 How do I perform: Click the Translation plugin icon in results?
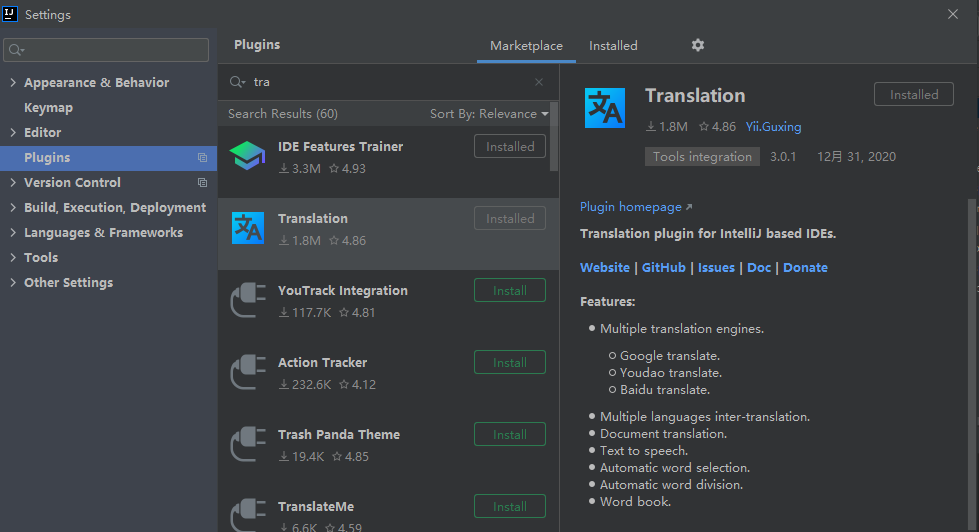coord(247,228)
